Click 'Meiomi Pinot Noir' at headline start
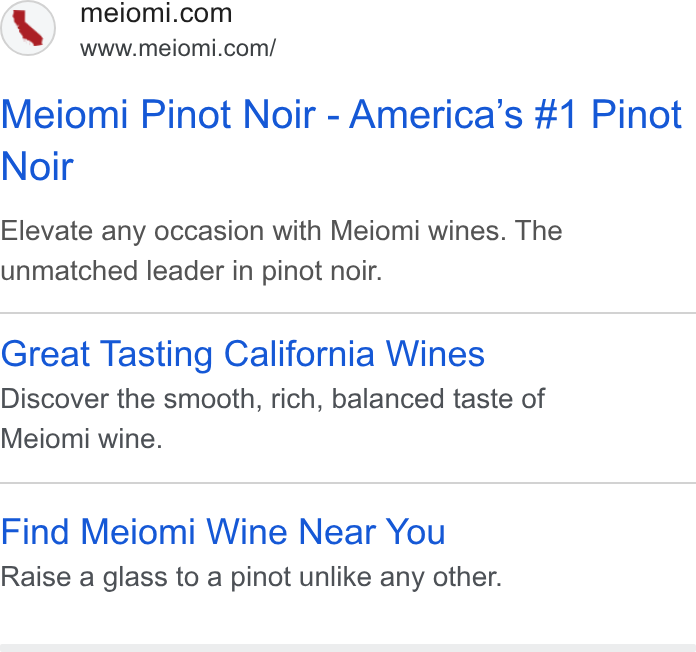 click(x=158, y=115)
